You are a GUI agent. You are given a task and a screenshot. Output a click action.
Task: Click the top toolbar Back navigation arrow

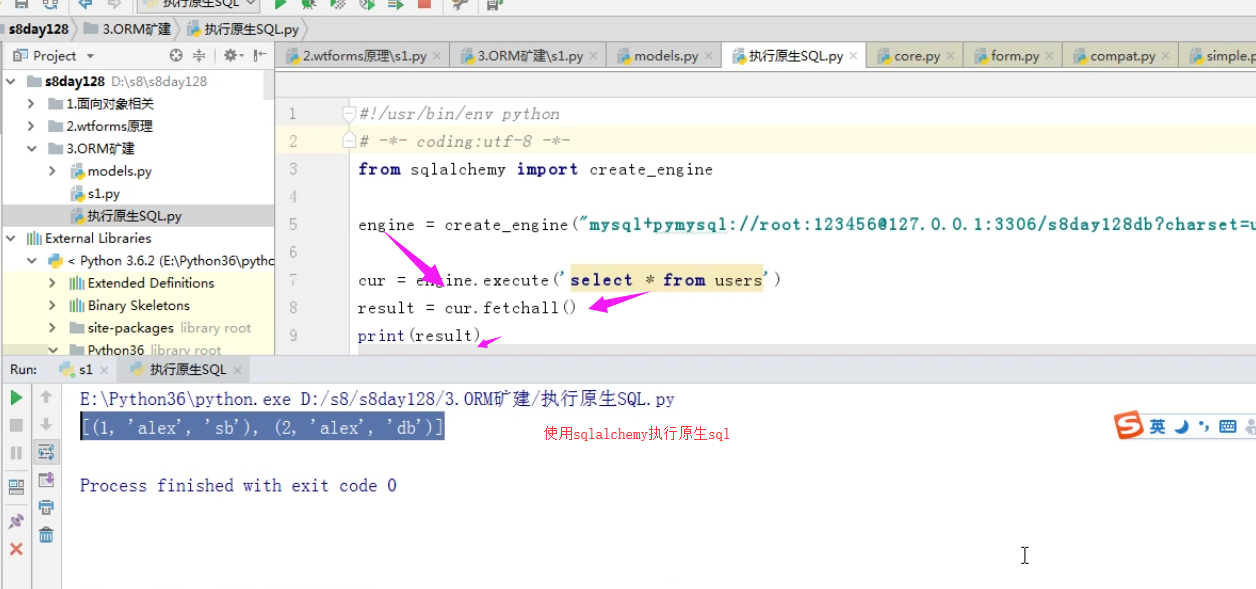point(86,4)
